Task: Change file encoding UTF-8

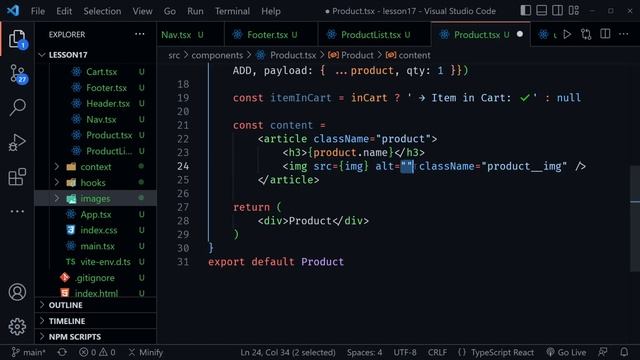Action: (x=405, y=352)
